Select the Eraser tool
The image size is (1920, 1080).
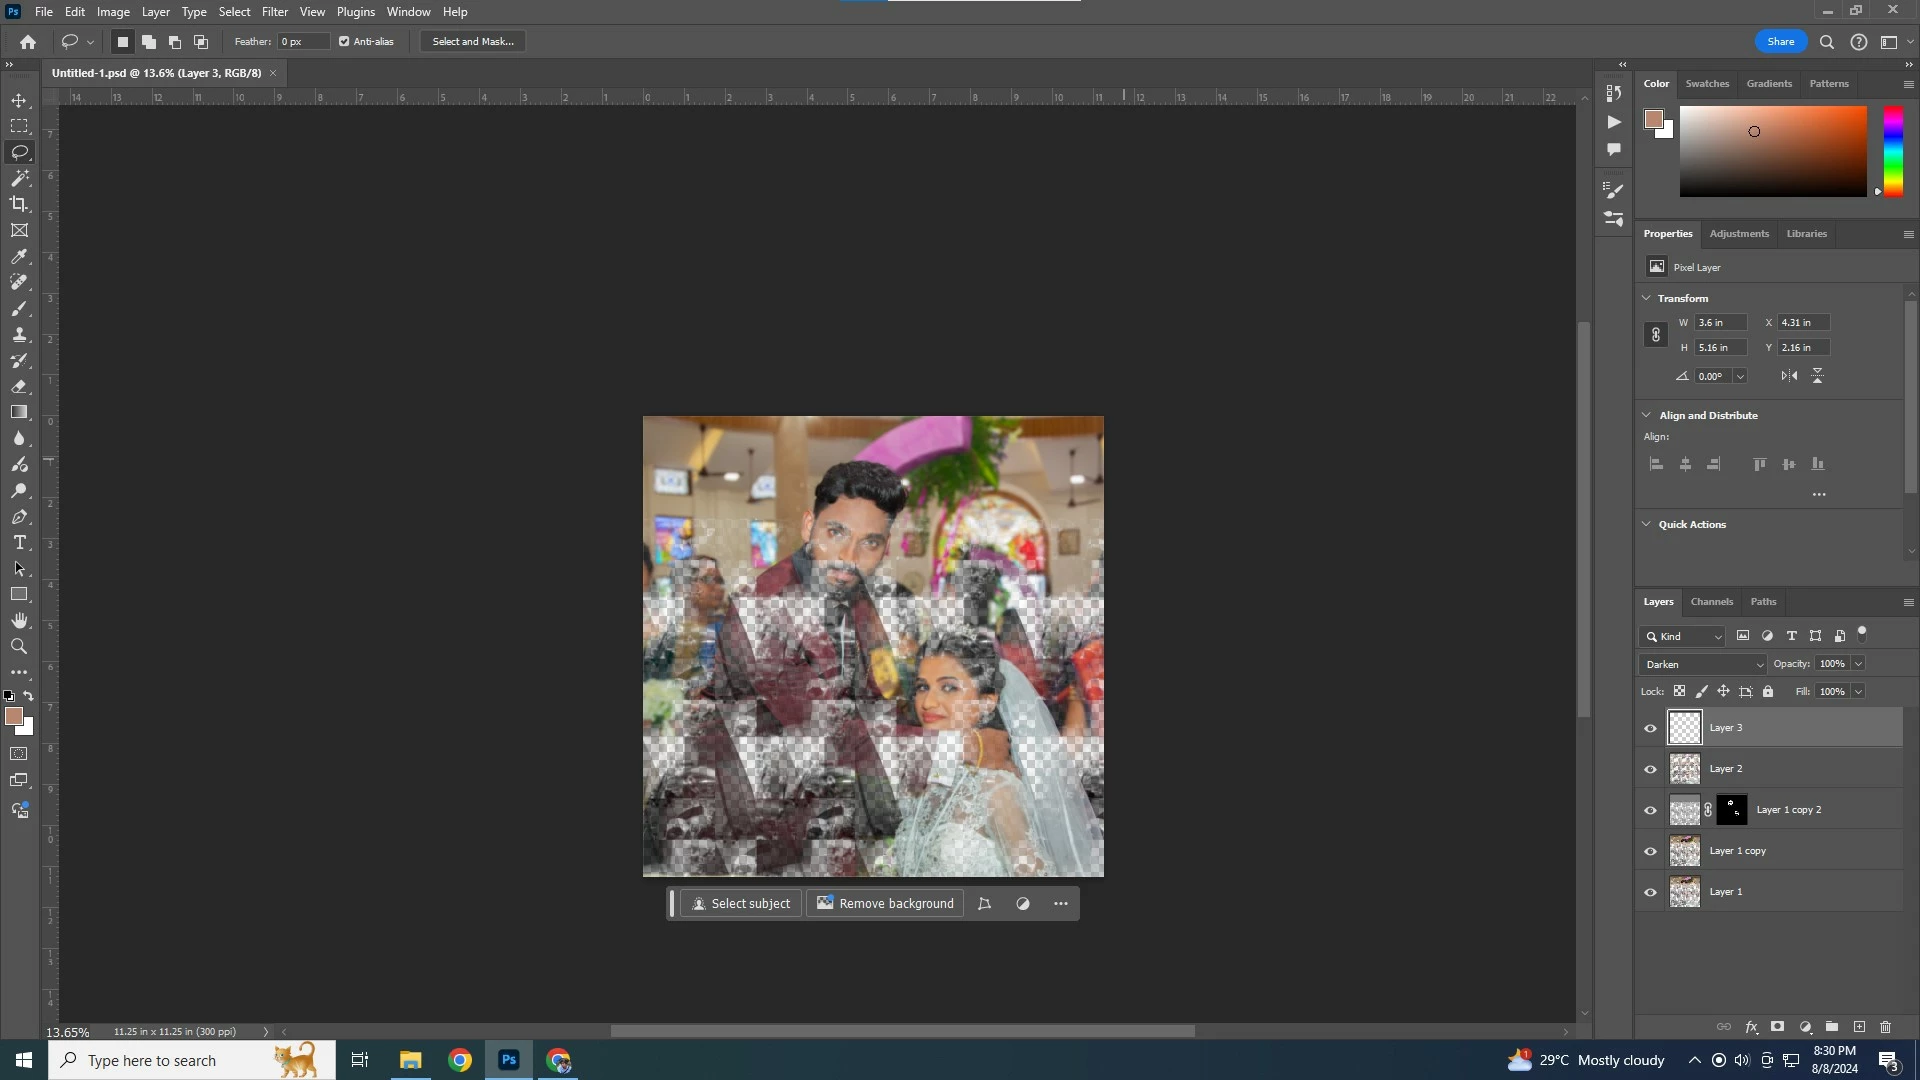pyautogui.click(x=19, y=386)
